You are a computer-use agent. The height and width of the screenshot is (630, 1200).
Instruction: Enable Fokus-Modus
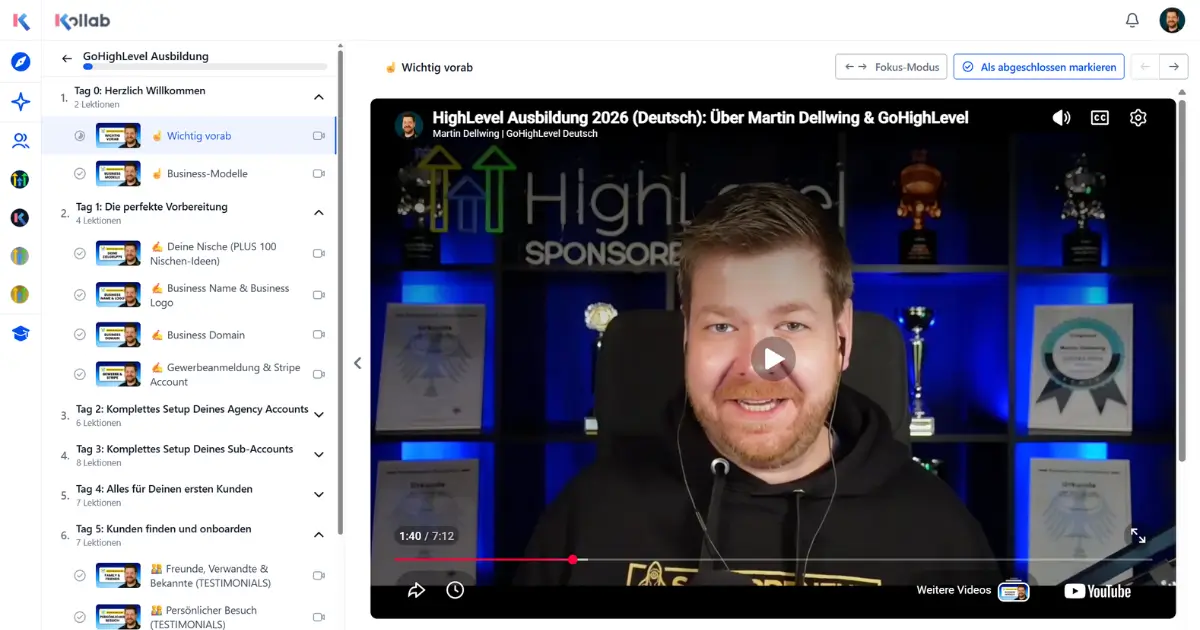coord(891,67)
